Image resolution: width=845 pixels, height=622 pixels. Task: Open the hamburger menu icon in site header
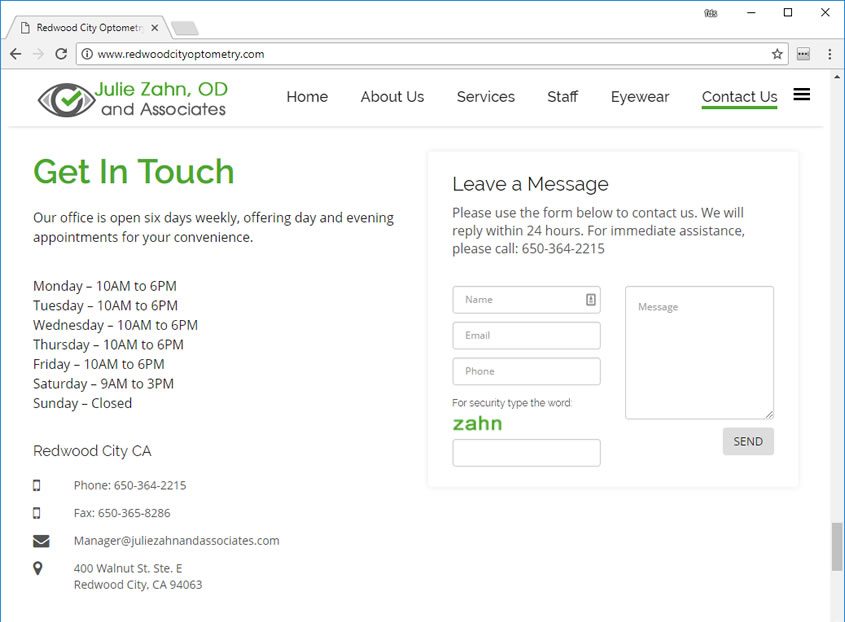[801, 95]
